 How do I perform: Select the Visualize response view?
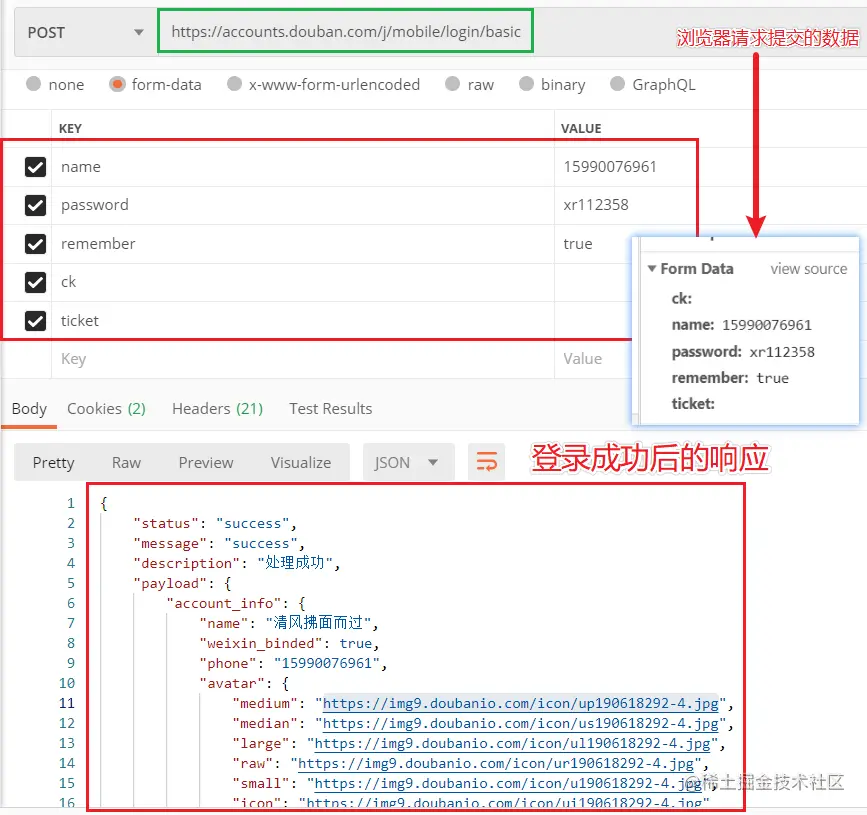tap(301, 463)
